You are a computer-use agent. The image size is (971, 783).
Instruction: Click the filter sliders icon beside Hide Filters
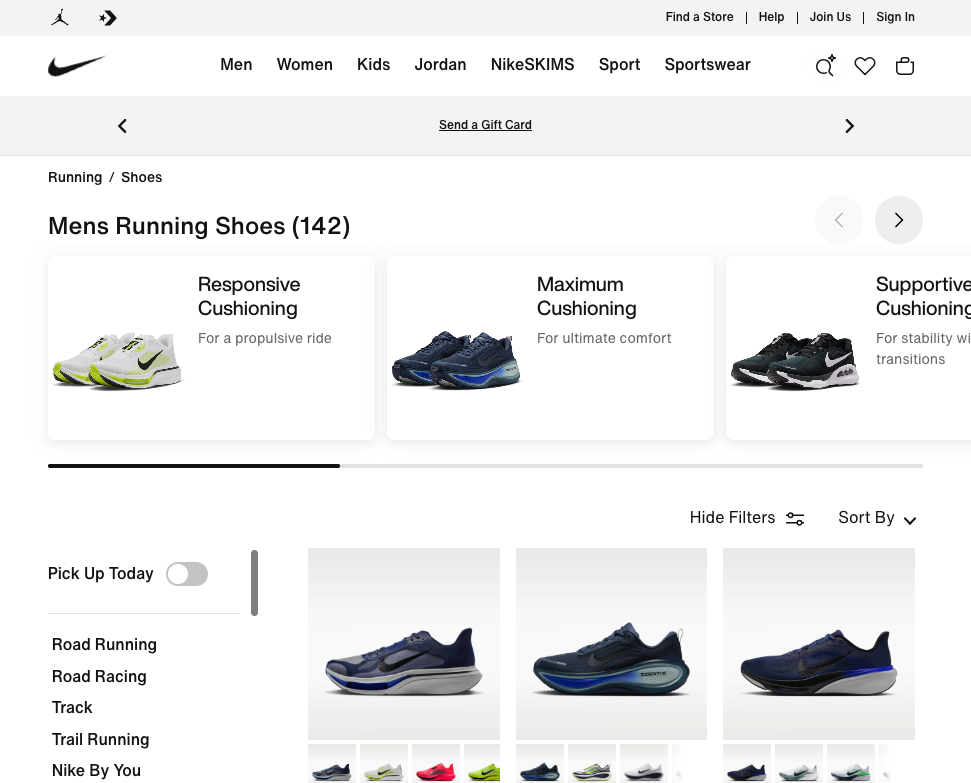click(795, 518)
